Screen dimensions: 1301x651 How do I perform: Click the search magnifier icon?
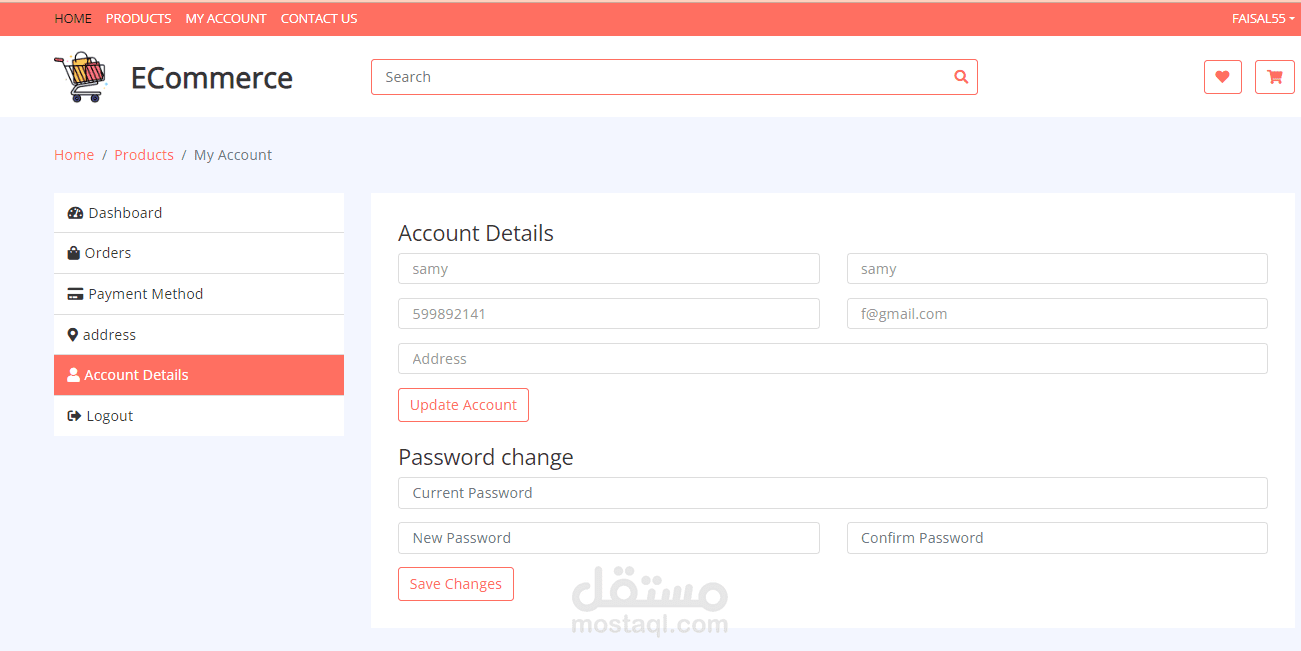[x=961, y=77]
